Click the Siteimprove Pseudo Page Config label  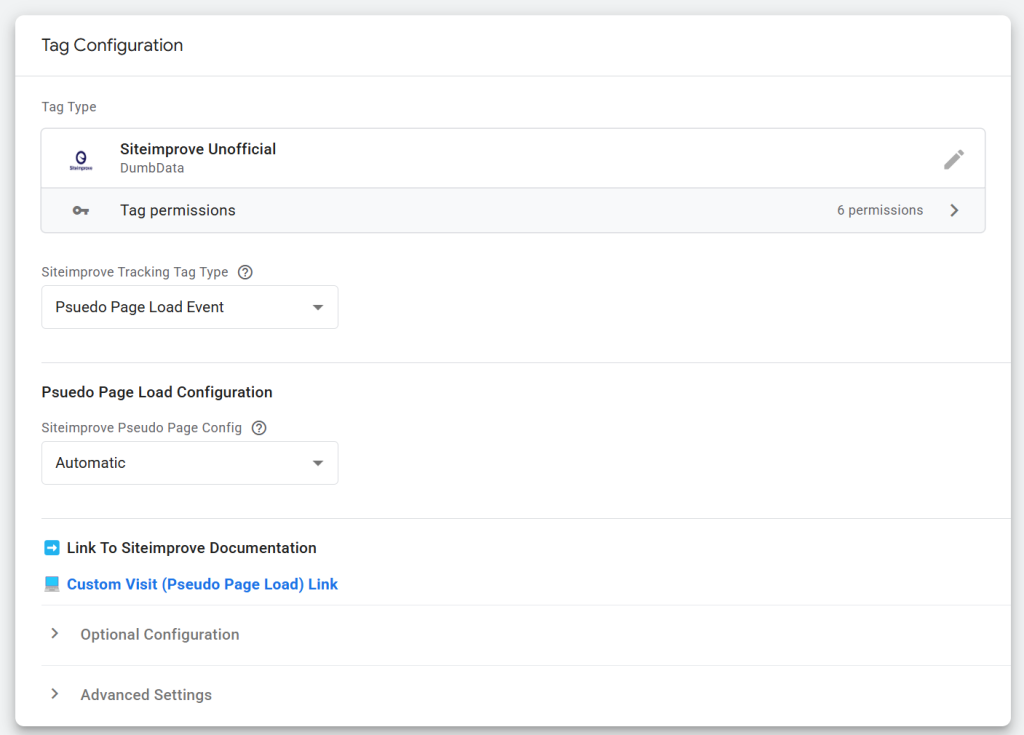[x=141, y=428]
